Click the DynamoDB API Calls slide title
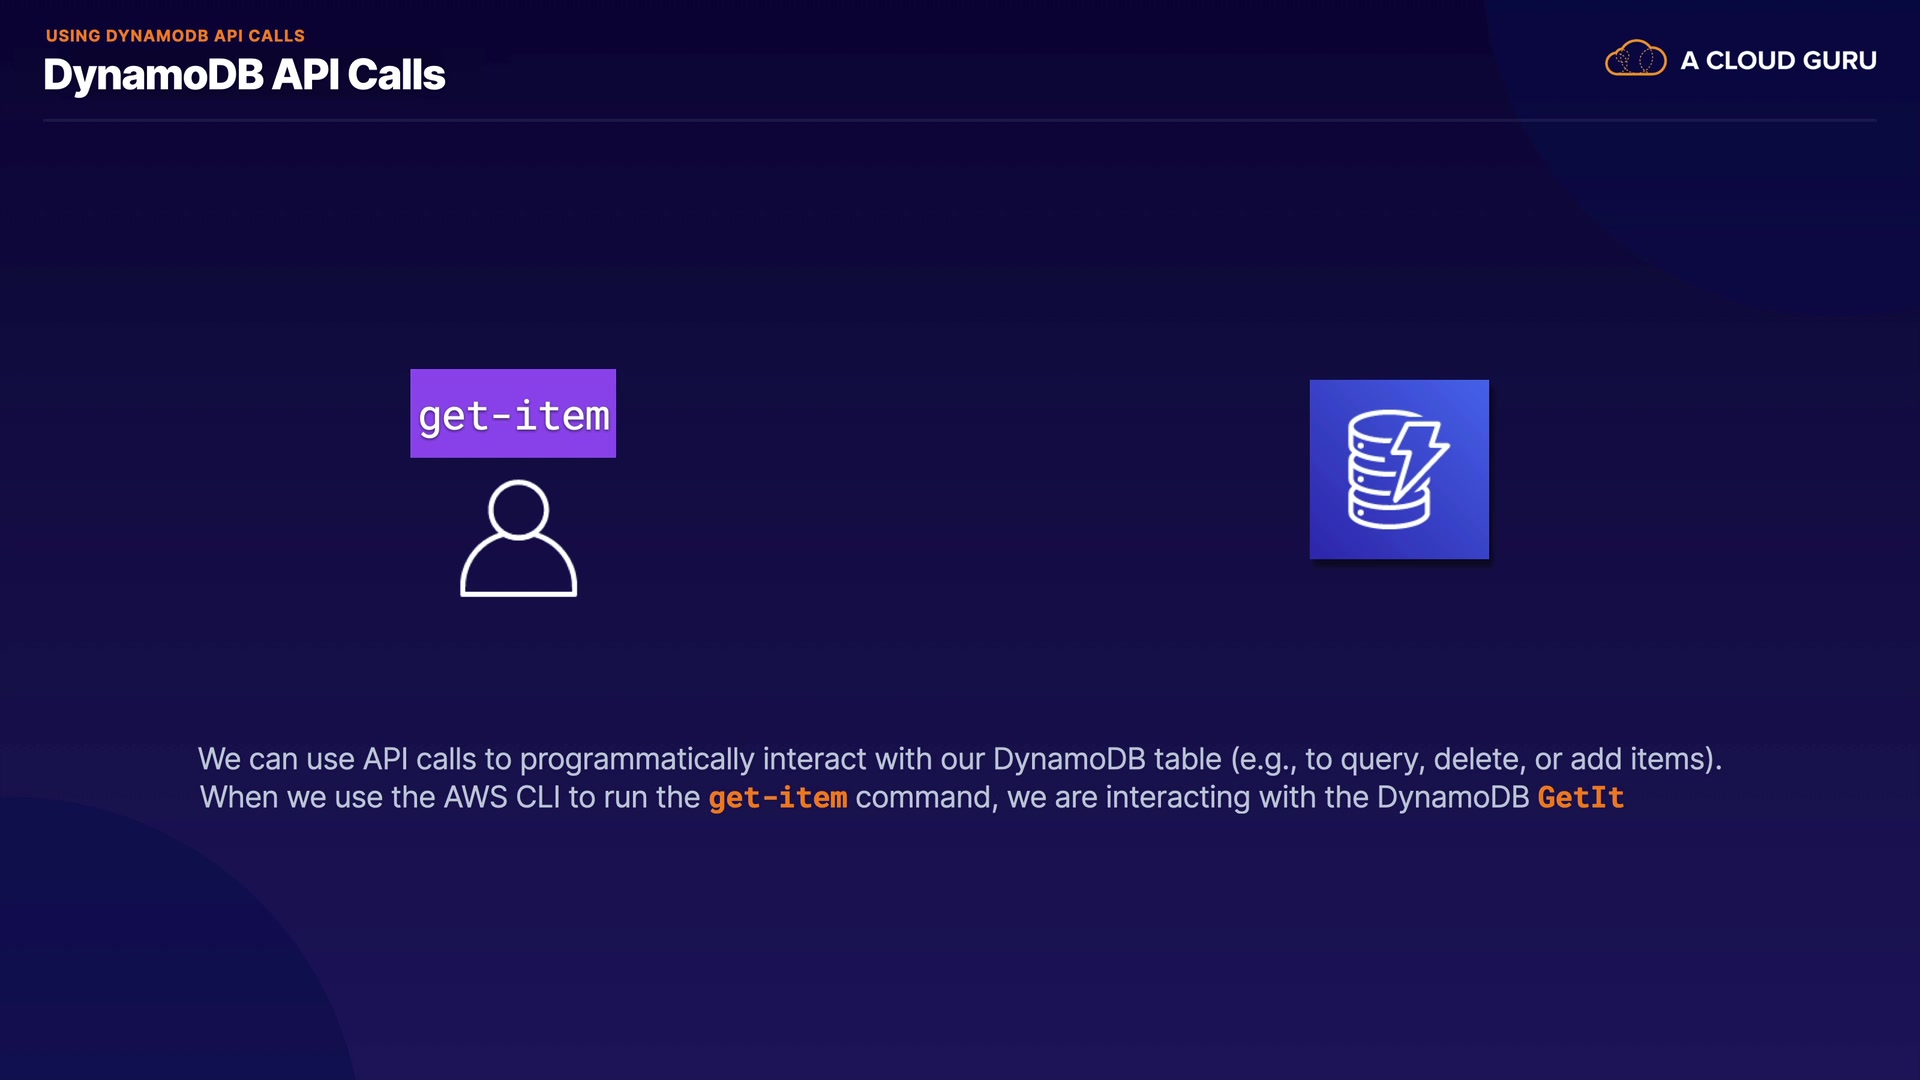This screenshot has width=1920, height=1080. click(x=244, y=75)
